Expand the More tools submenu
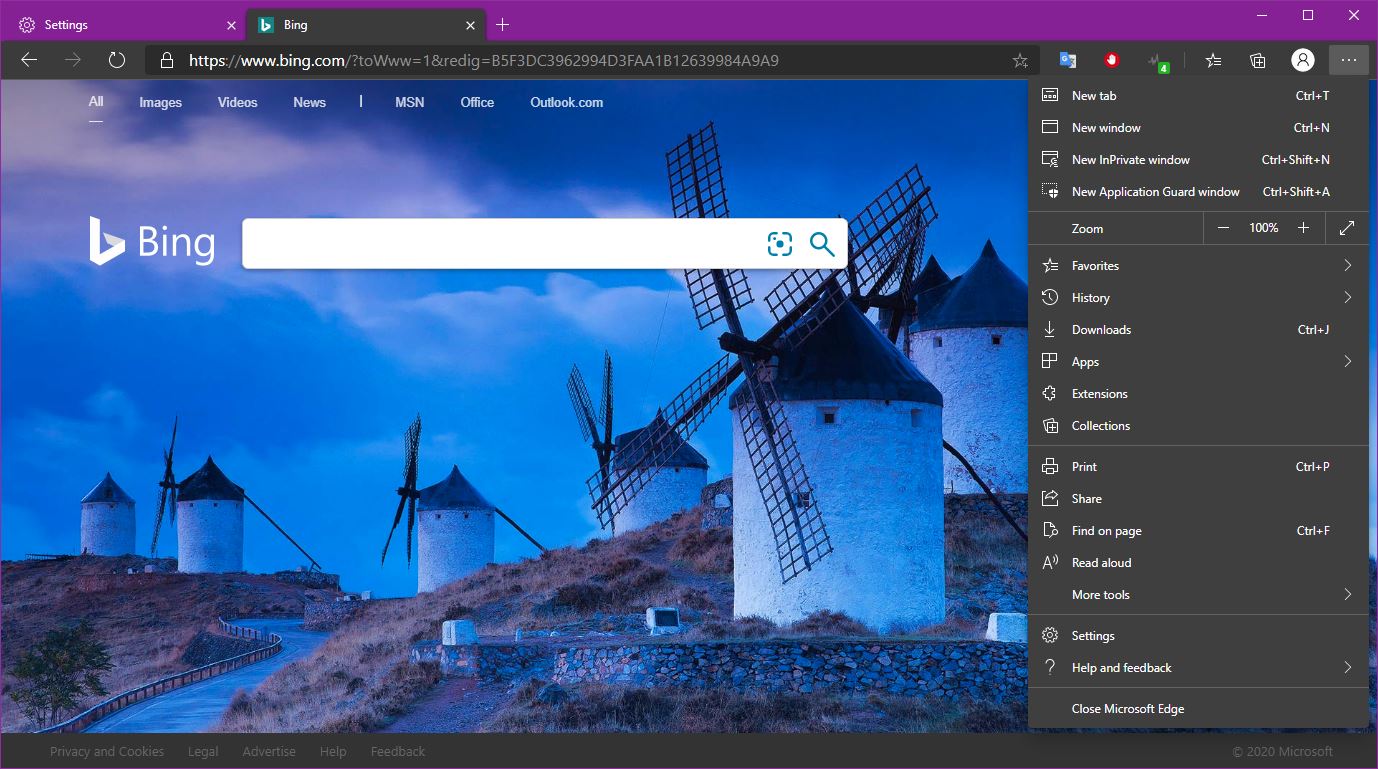The image size is (1378, 769). point(1198,595)
